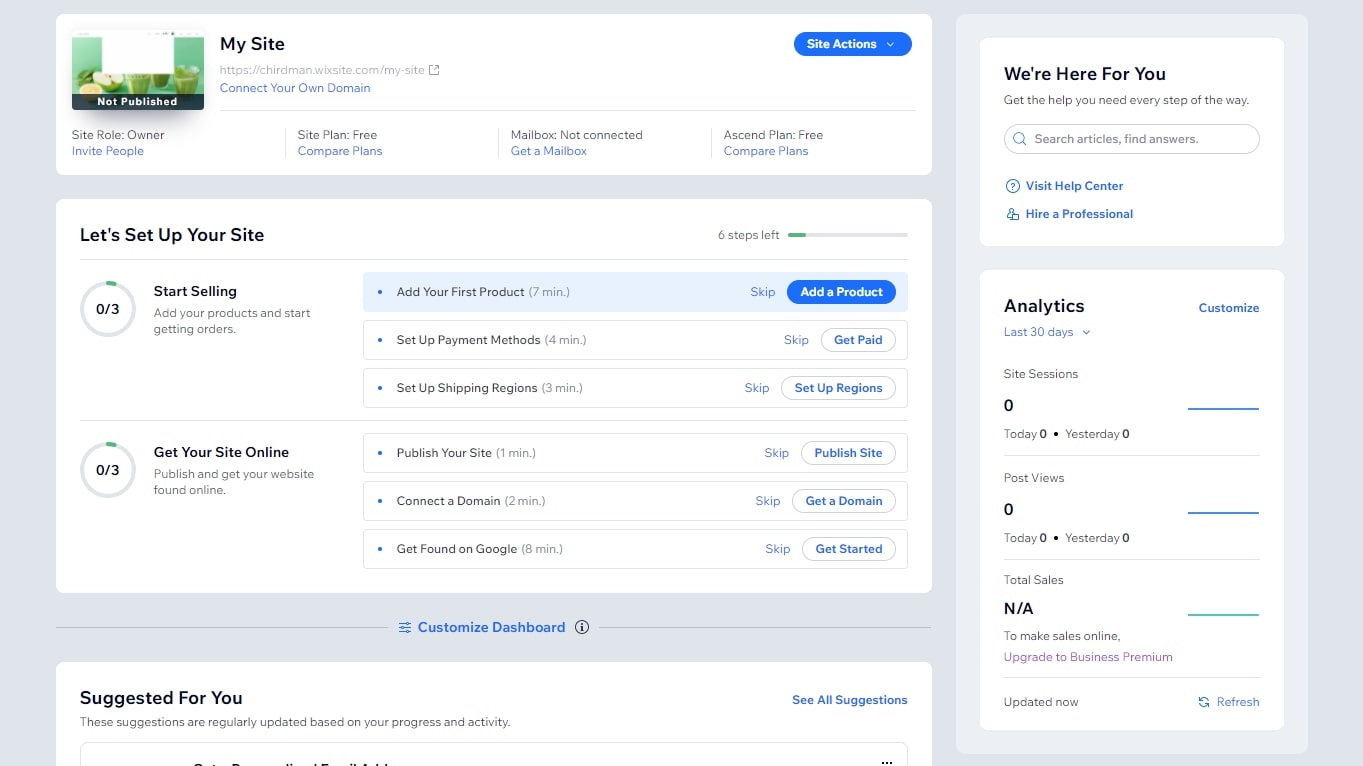Viewport: 1363px width, 766px height.
Task: Click the Refresh arrows icon in Analytics
Action: (1204, 702)
